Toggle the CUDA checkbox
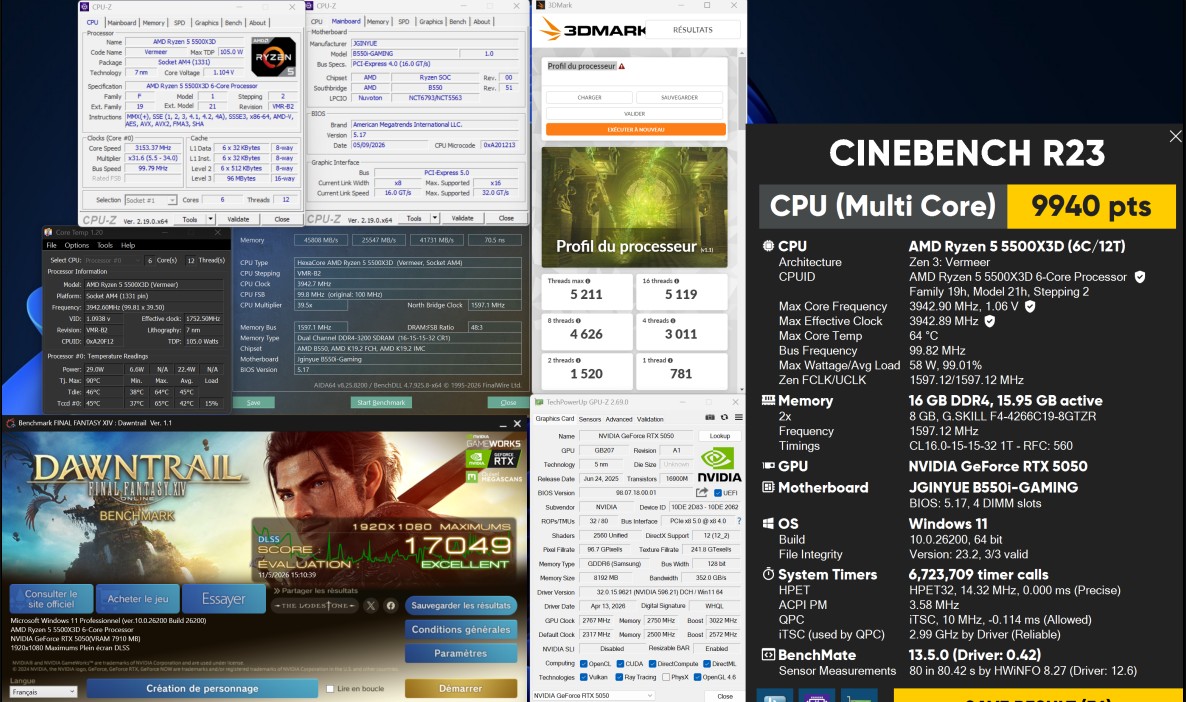This screenshot has height=702, width=1186. pos(619,663)
